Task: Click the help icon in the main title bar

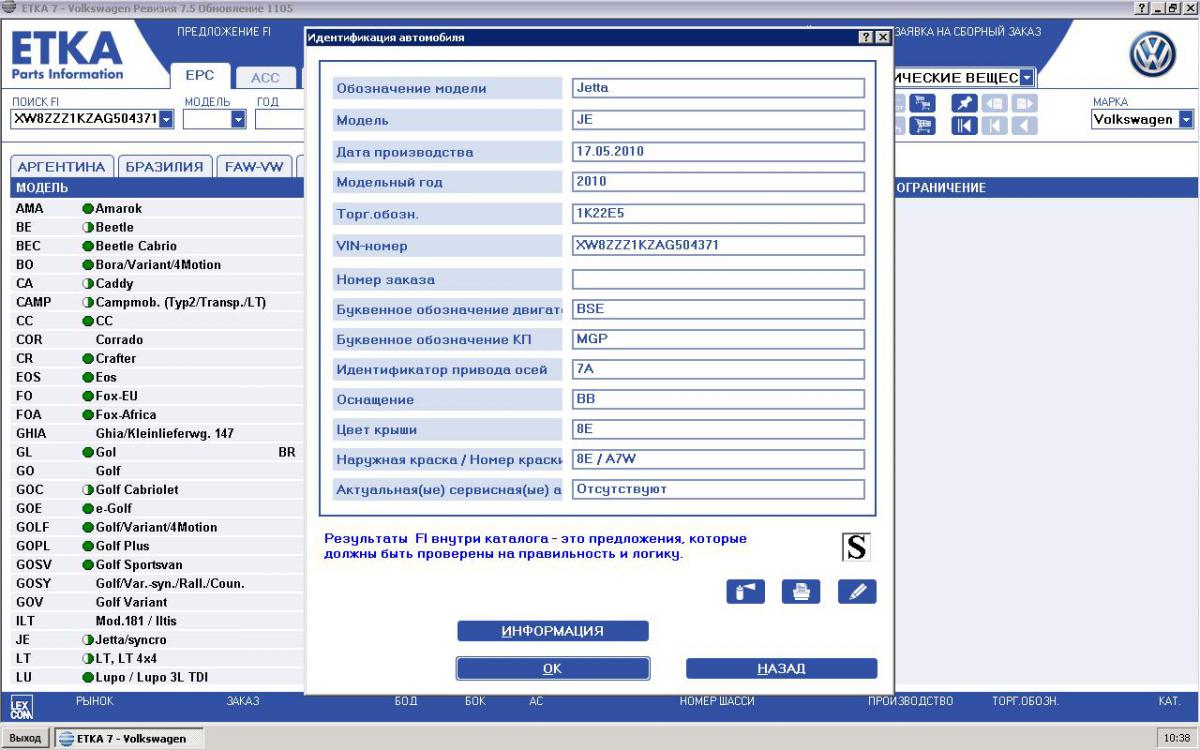Action: 1142,8
